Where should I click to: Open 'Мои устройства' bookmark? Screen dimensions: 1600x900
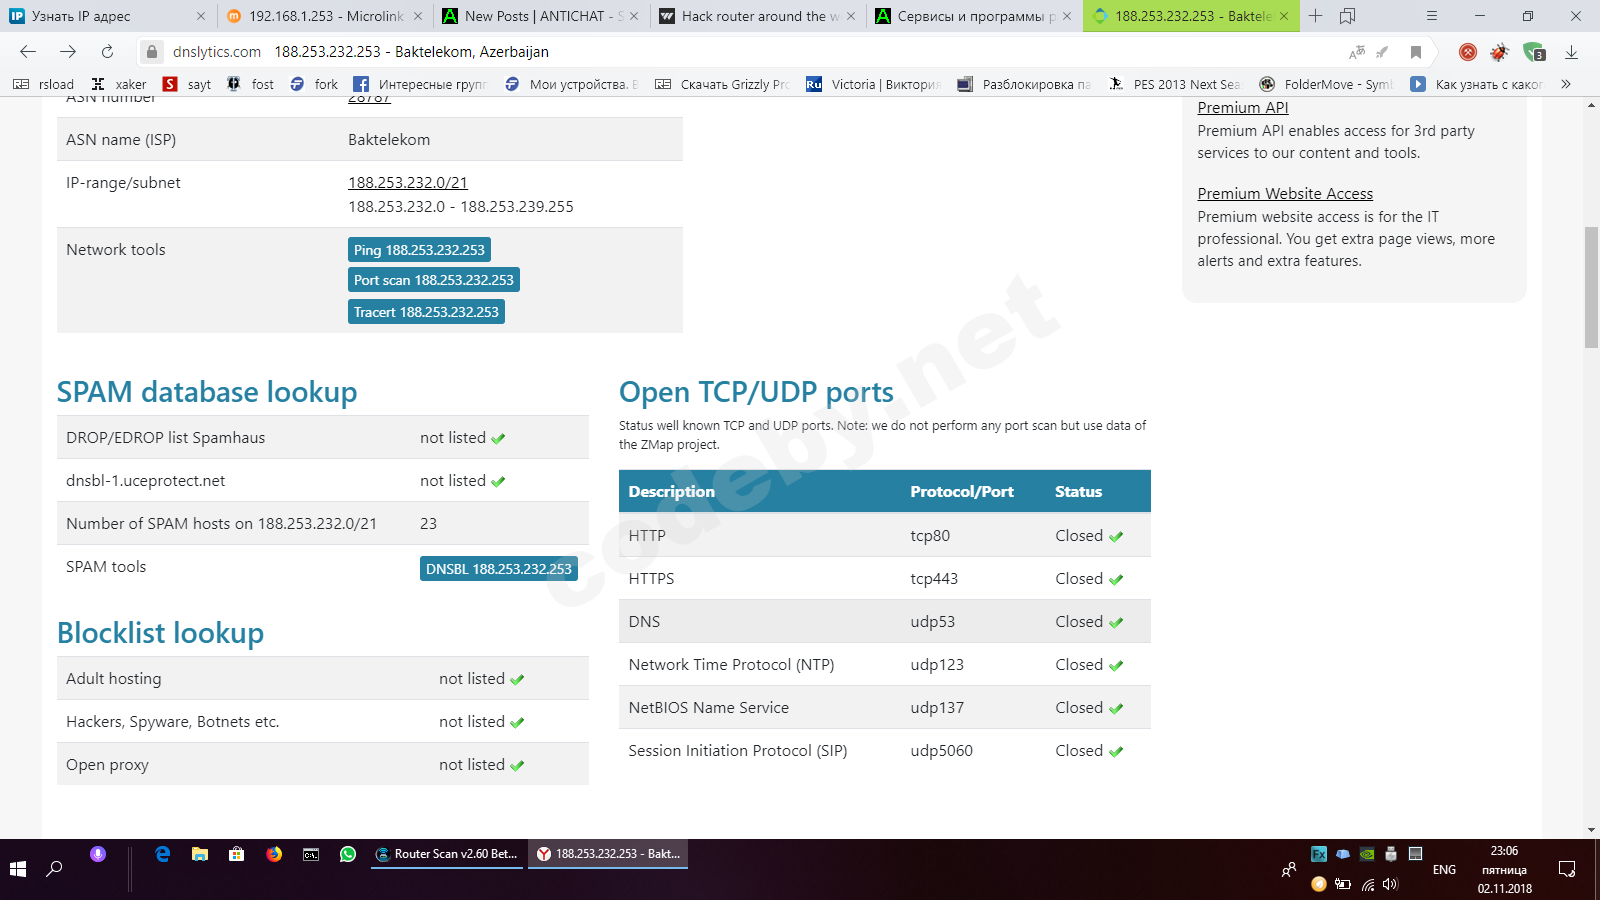tap(572, 84)
